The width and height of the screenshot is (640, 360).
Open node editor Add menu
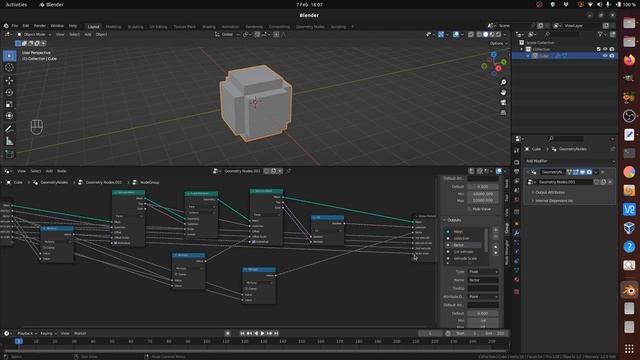(x=49, y=171)
